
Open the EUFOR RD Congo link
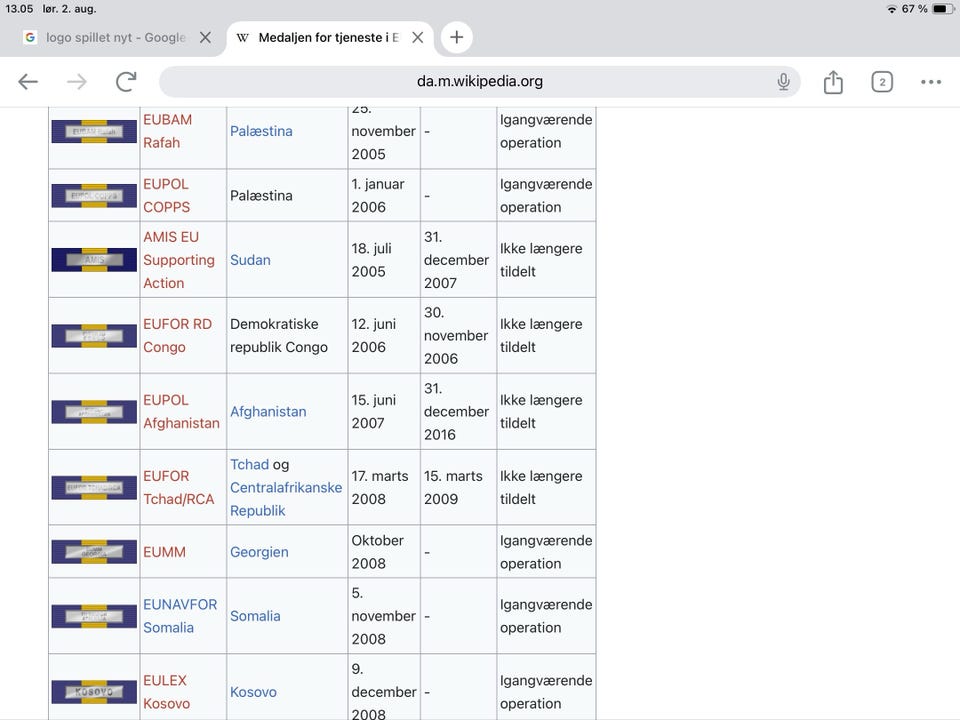[177, 336]
